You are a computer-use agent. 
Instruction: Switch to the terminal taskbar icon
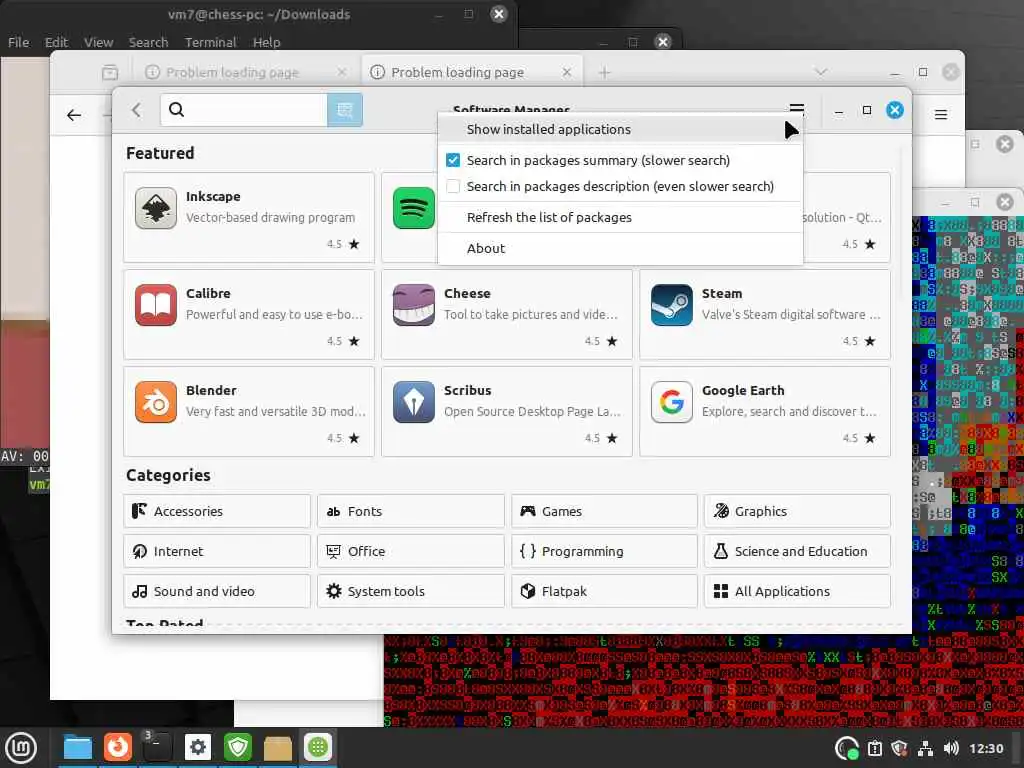click(x=157, y=747)
